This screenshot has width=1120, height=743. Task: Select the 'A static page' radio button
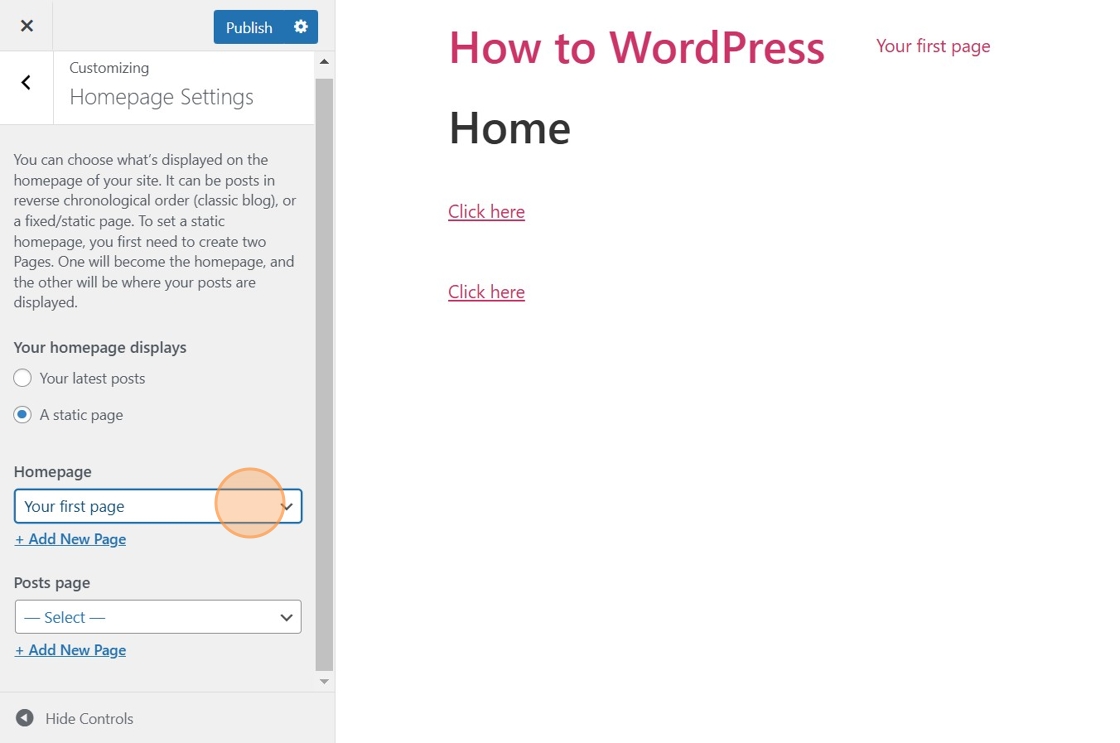23,414
